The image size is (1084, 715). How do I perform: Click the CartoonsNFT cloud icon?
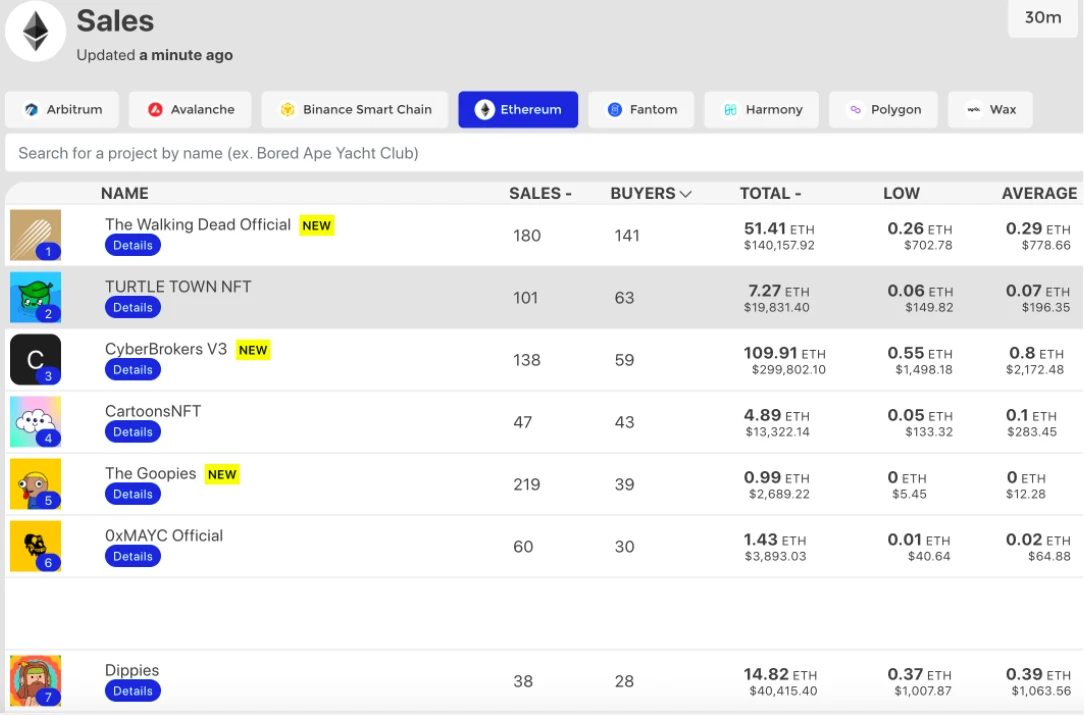(35, 422)
